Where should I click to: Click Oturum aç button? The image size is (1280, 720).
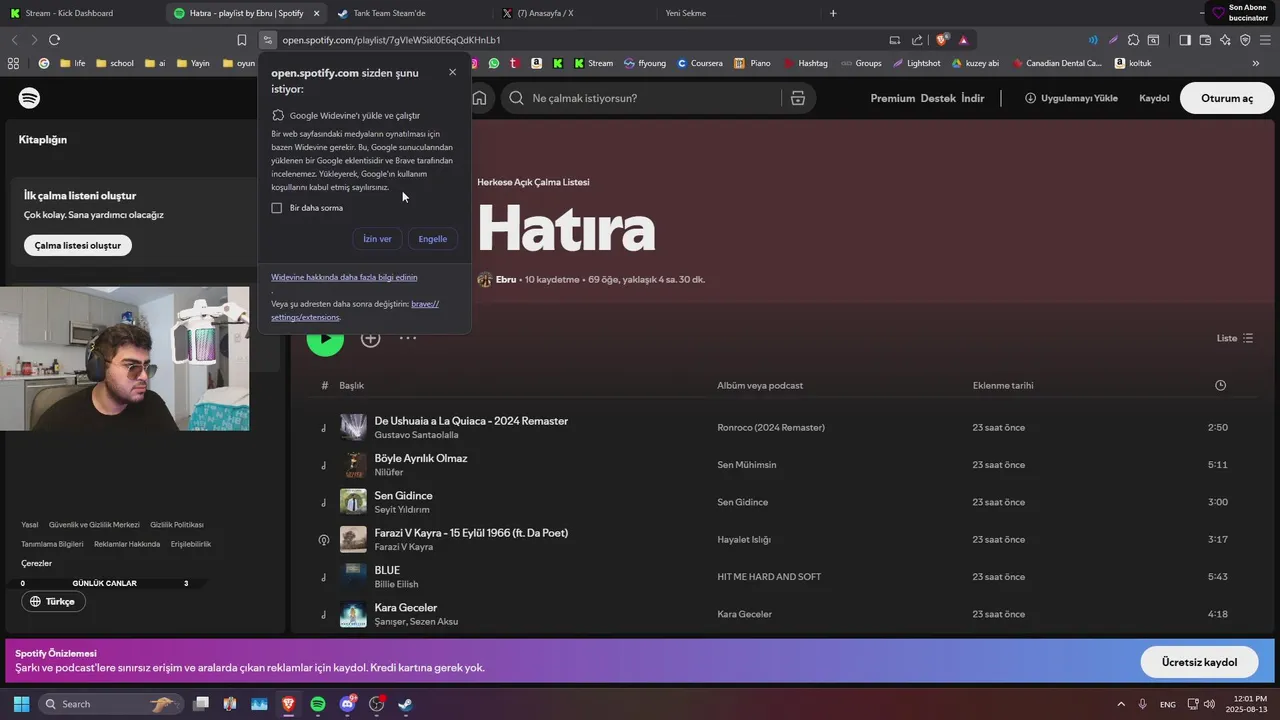click(1227, 98)
